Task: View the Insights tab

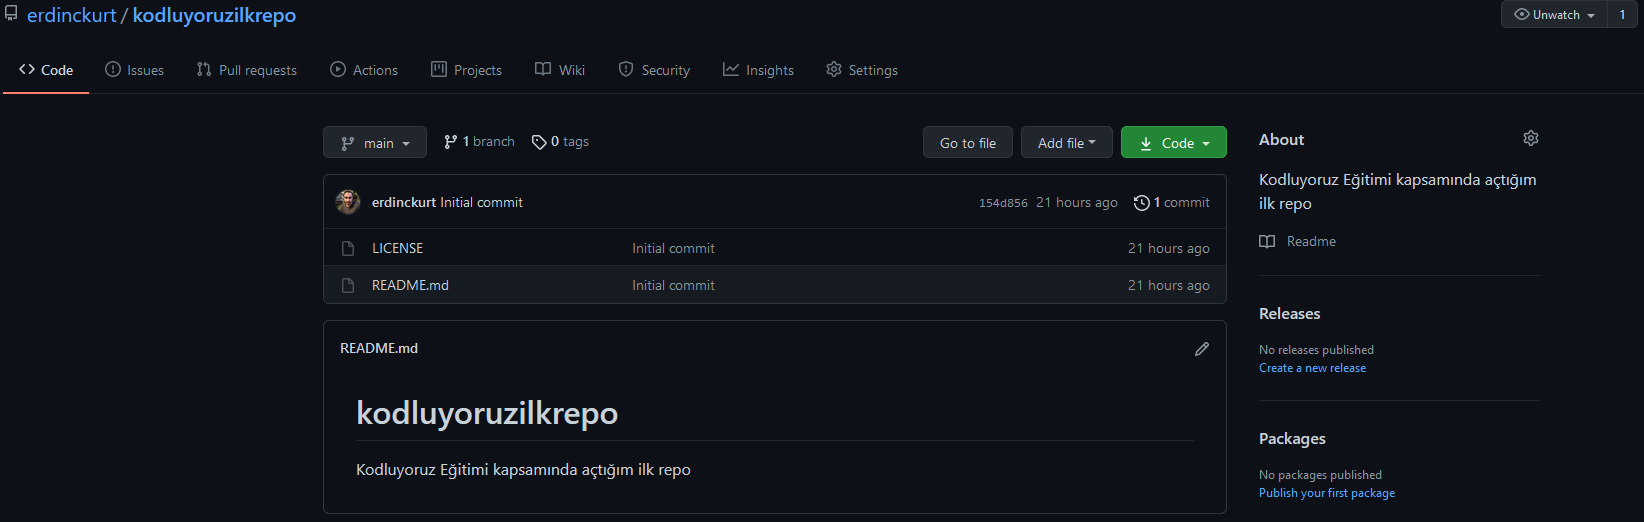Action: coord(759,70)
